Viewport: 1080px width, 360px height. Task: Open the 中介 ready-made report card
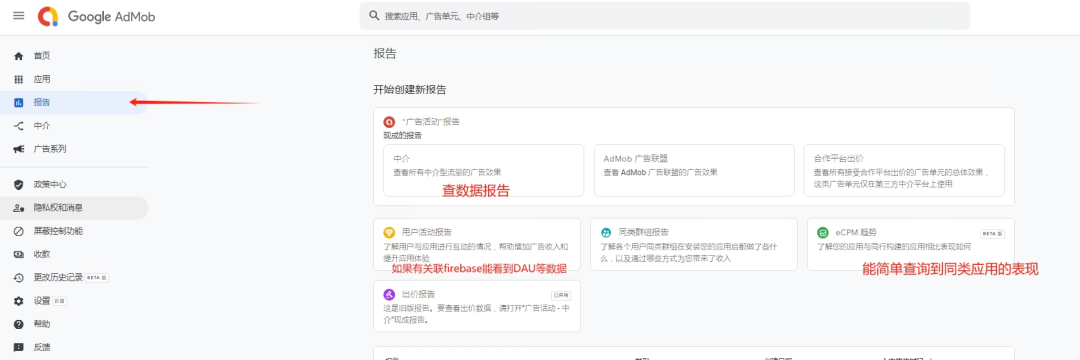pyautogui.click(x=484, y=171)
